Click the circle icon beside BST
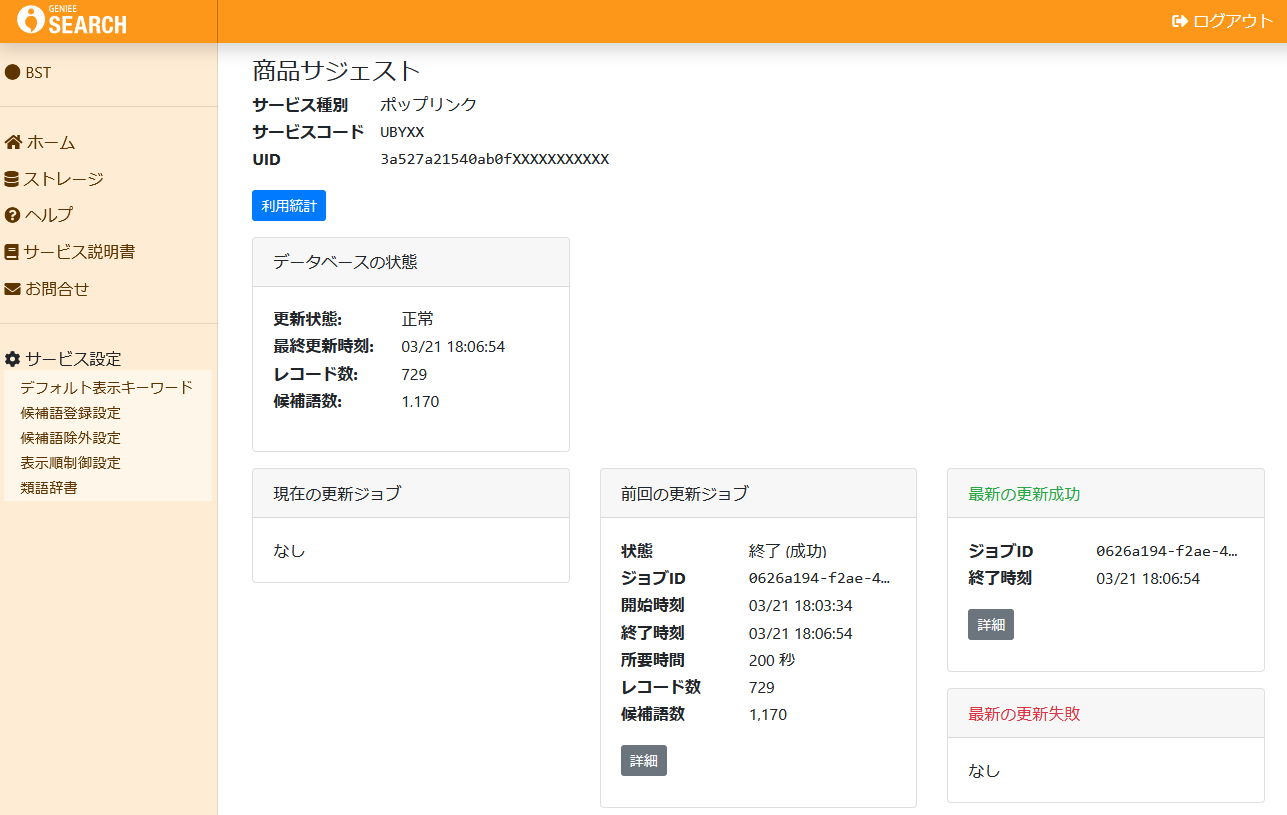The image size is (1287, 815). click(13, 72)
